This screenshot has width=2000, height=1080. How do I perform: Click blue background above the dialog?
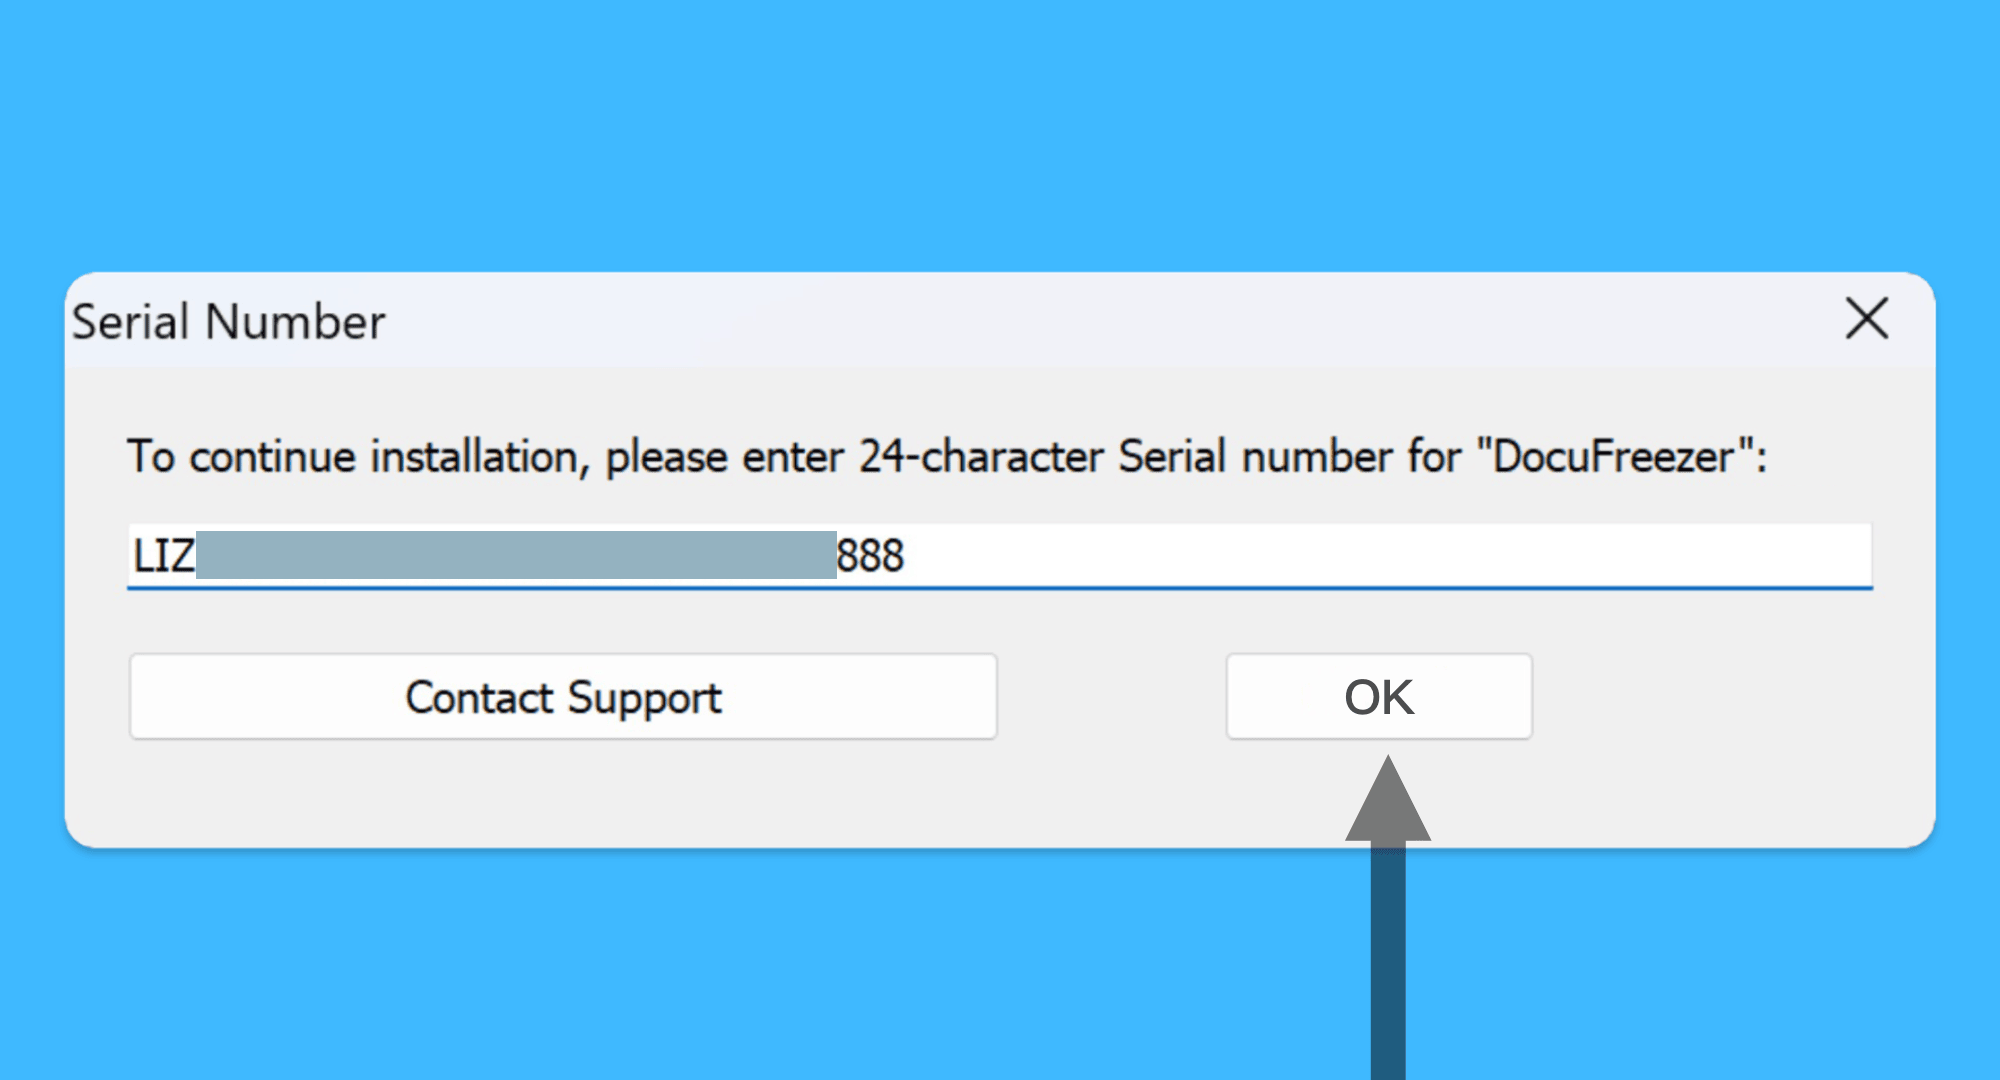1000,130
